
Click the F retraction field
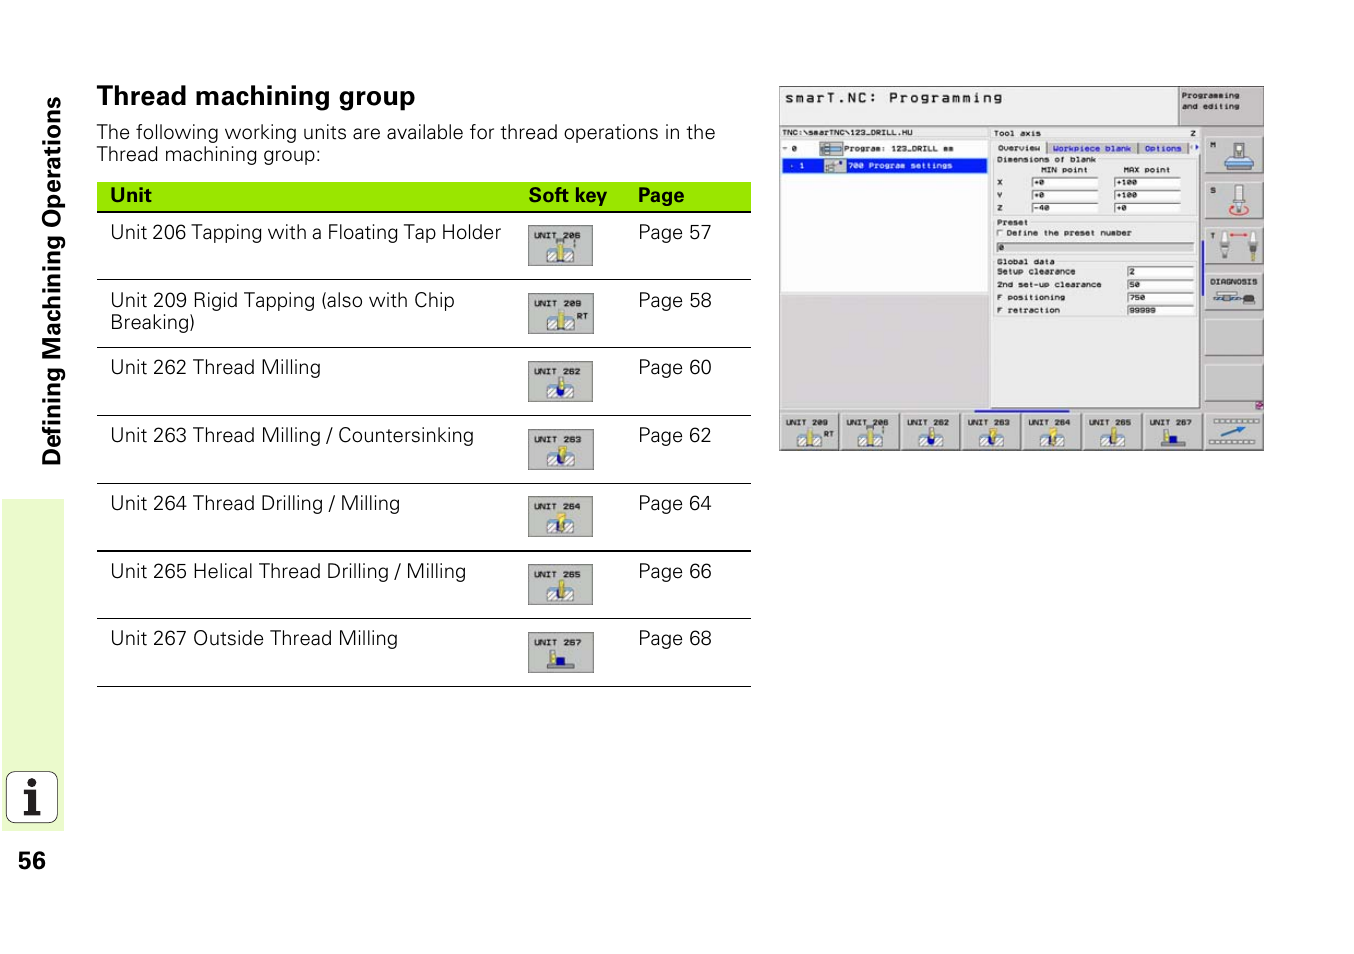point(1160,311)
